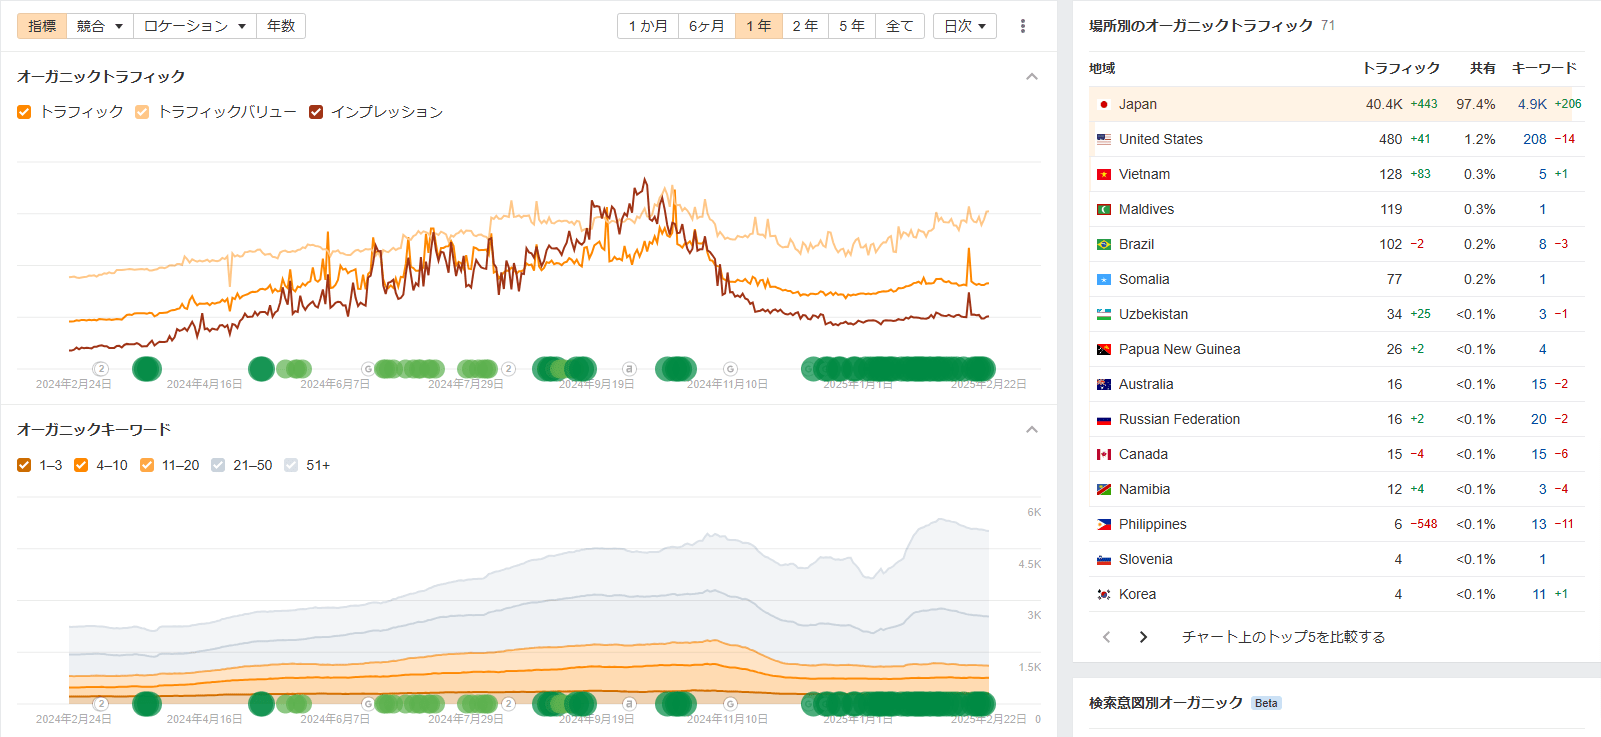The width and height of the screenshot is (1601, 737).
Task: Click the Brazil flag icon
Action: tap(1104, 244)
